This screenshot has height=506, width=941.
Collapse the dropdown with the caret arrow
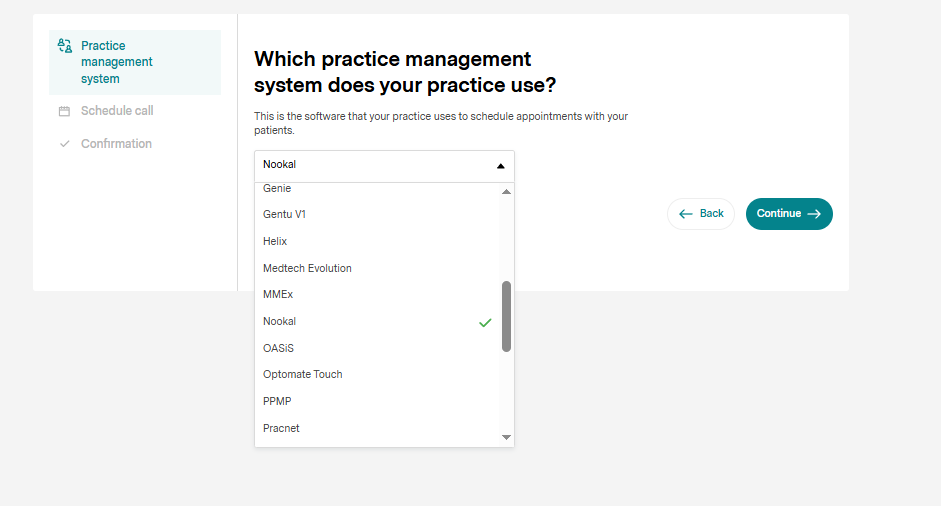click(501, 166)
